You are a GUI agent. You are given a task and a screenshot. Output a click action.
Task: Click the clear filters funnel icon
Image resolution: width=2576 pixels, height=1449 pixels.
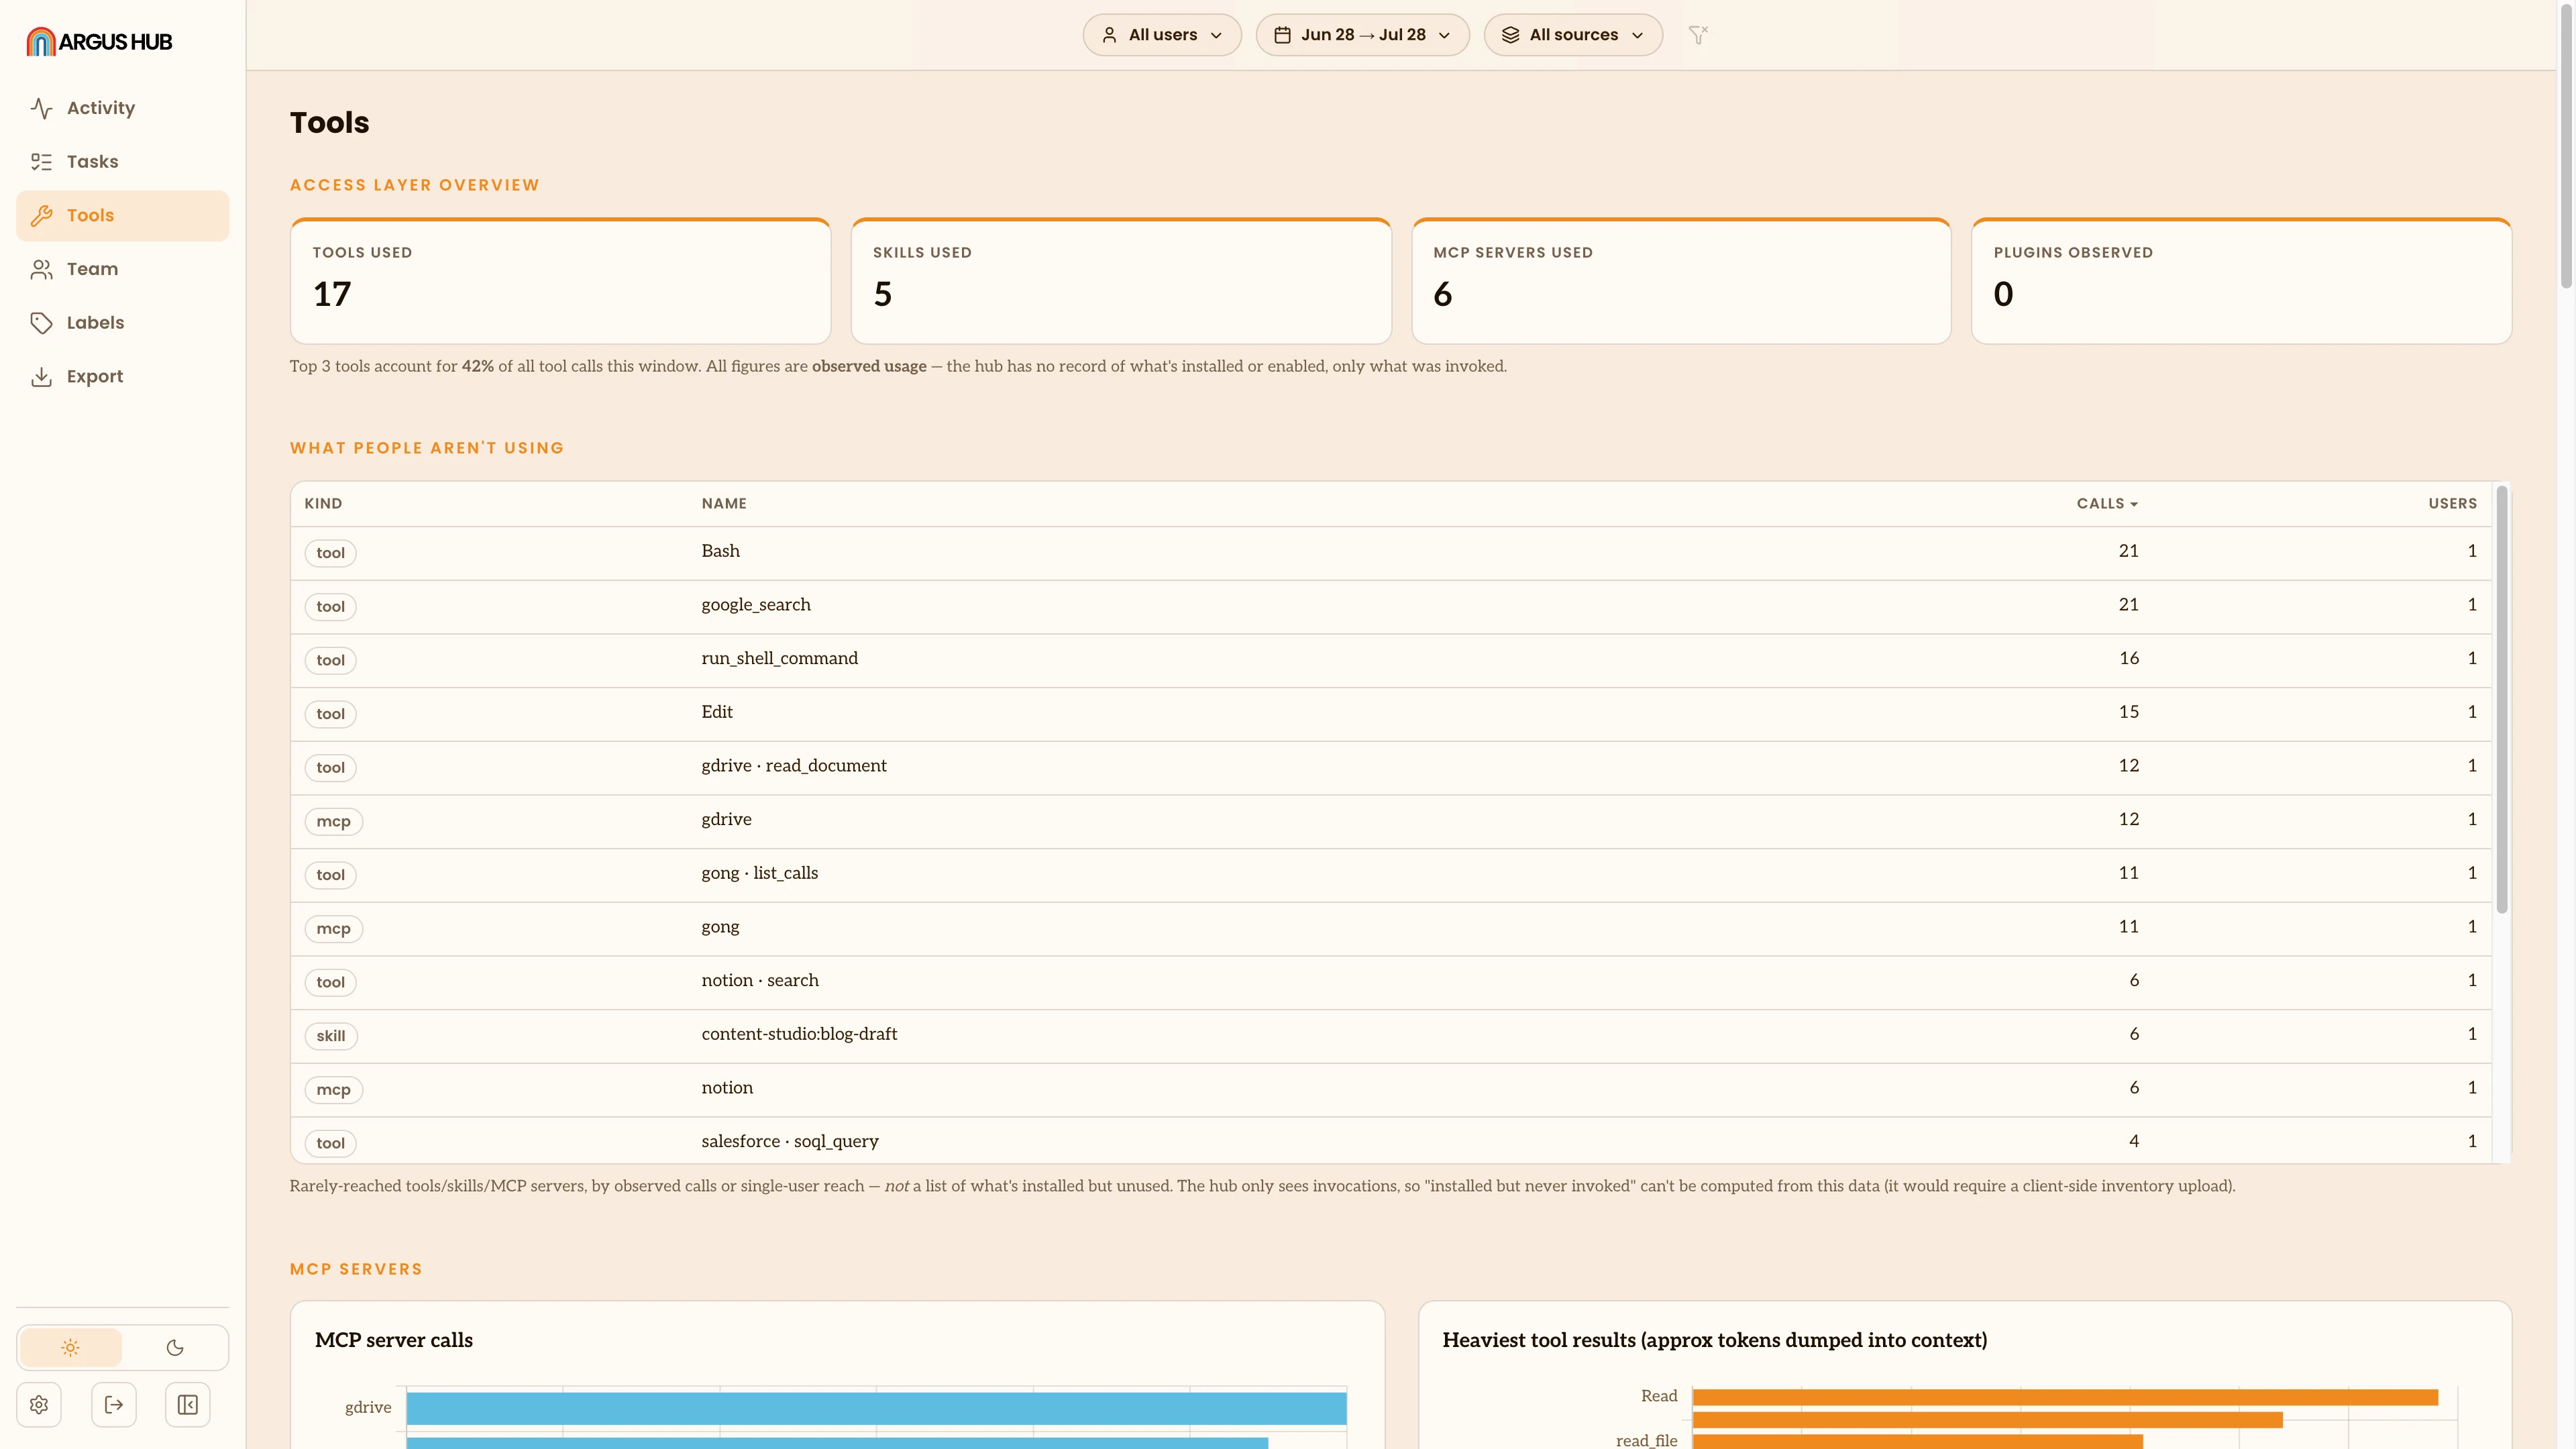1698,35
